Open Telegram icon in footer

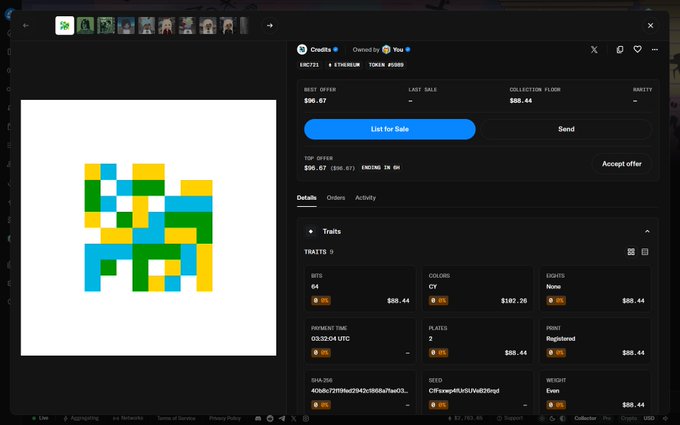tap(282, 418)
